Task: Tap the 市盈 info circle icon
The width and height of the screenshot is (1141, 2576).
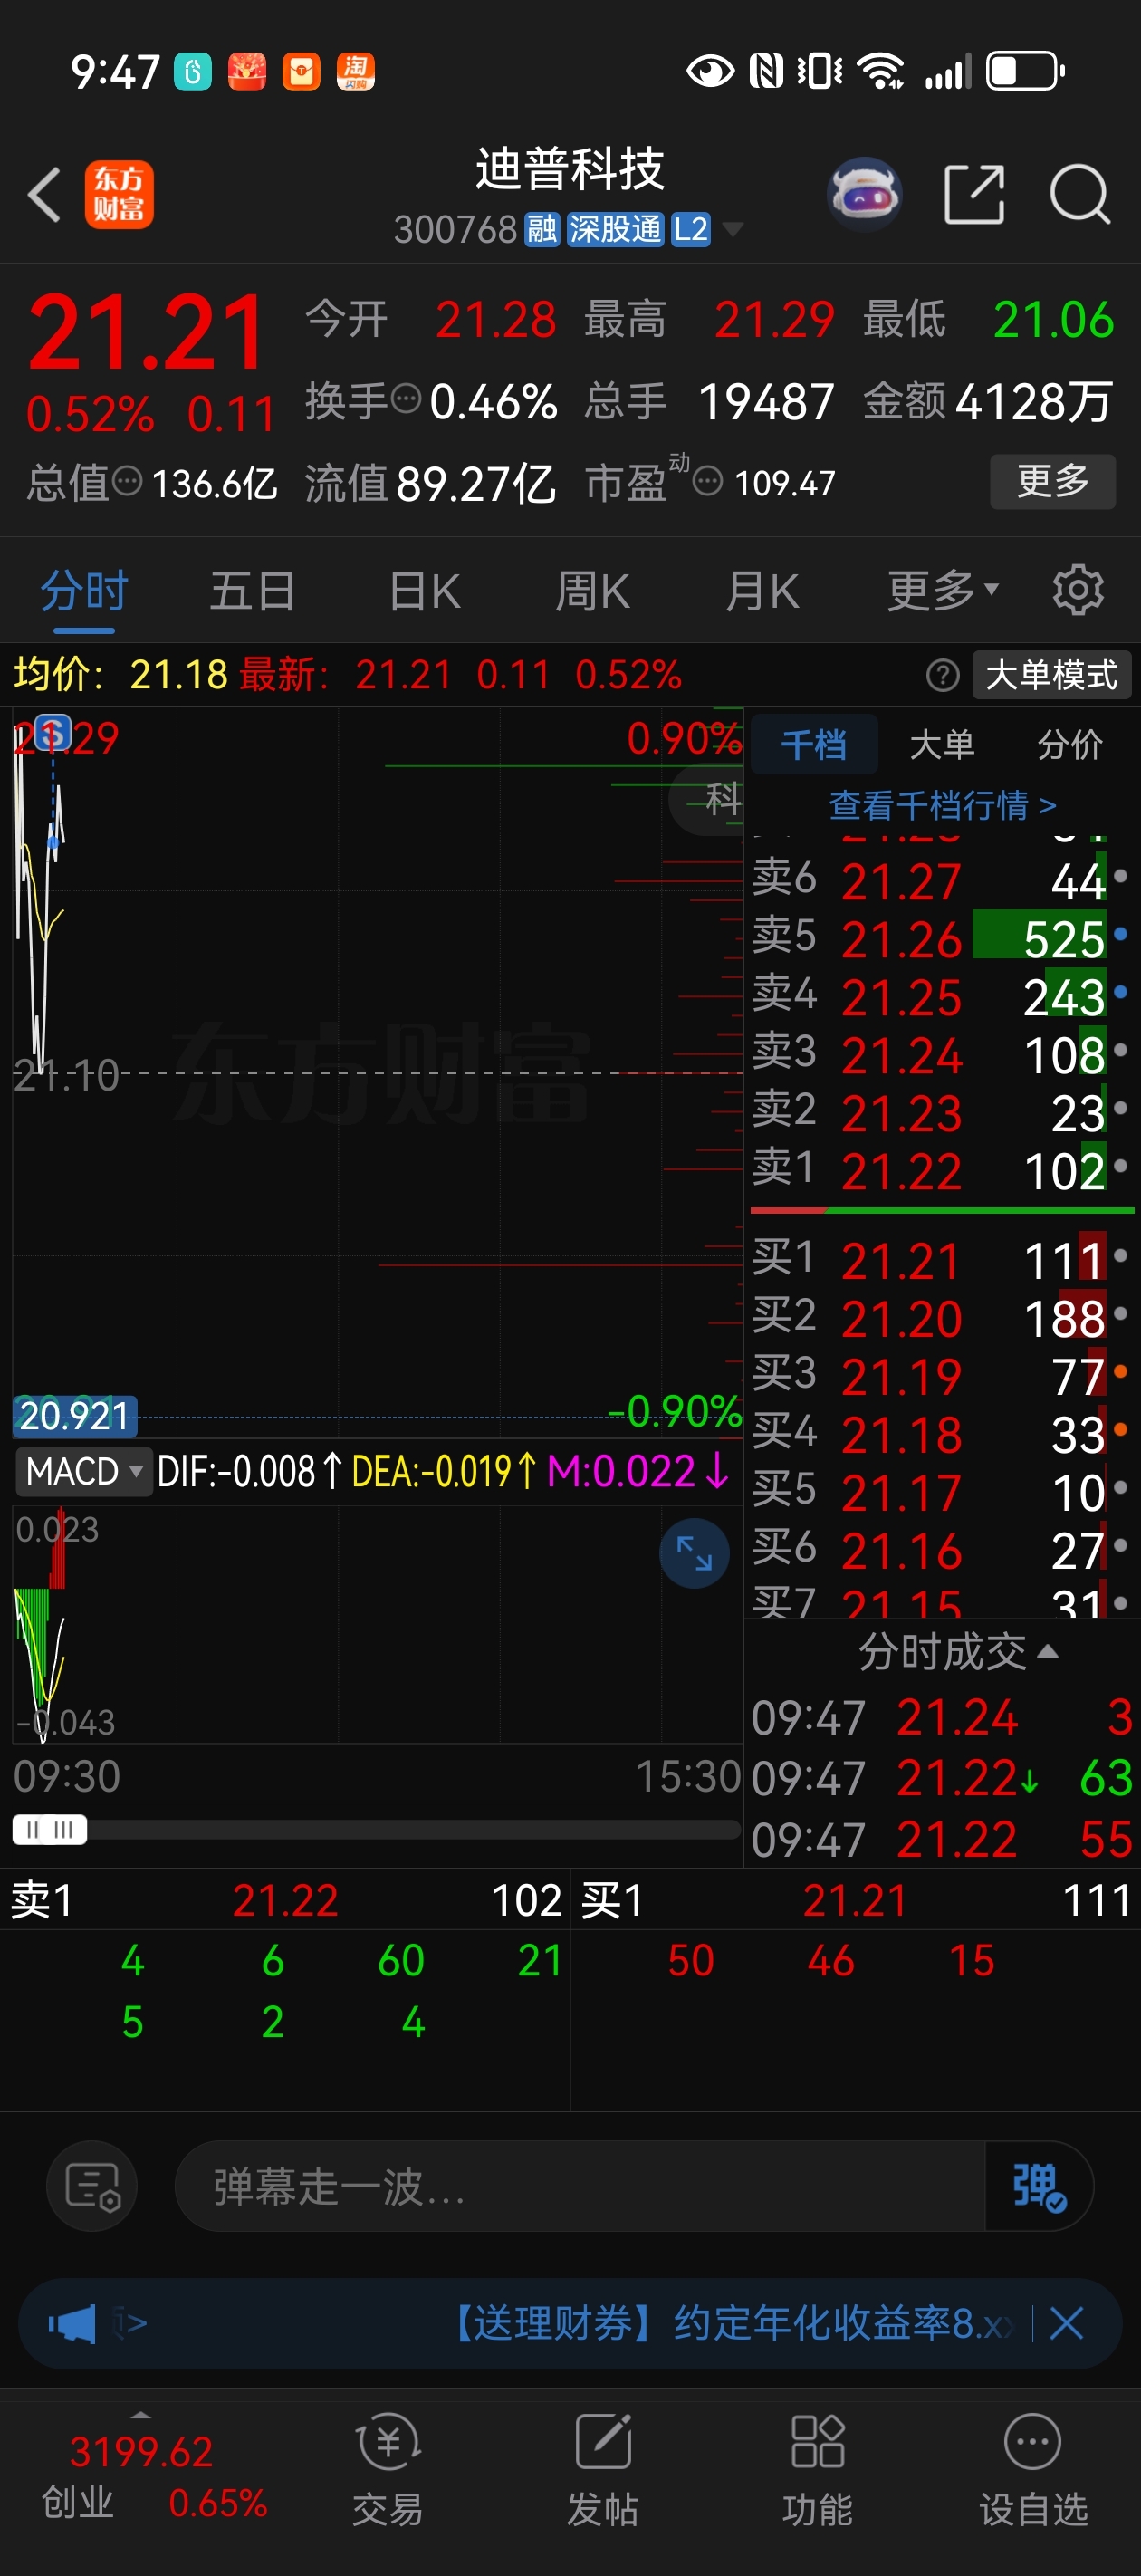Action: [707, 481]
